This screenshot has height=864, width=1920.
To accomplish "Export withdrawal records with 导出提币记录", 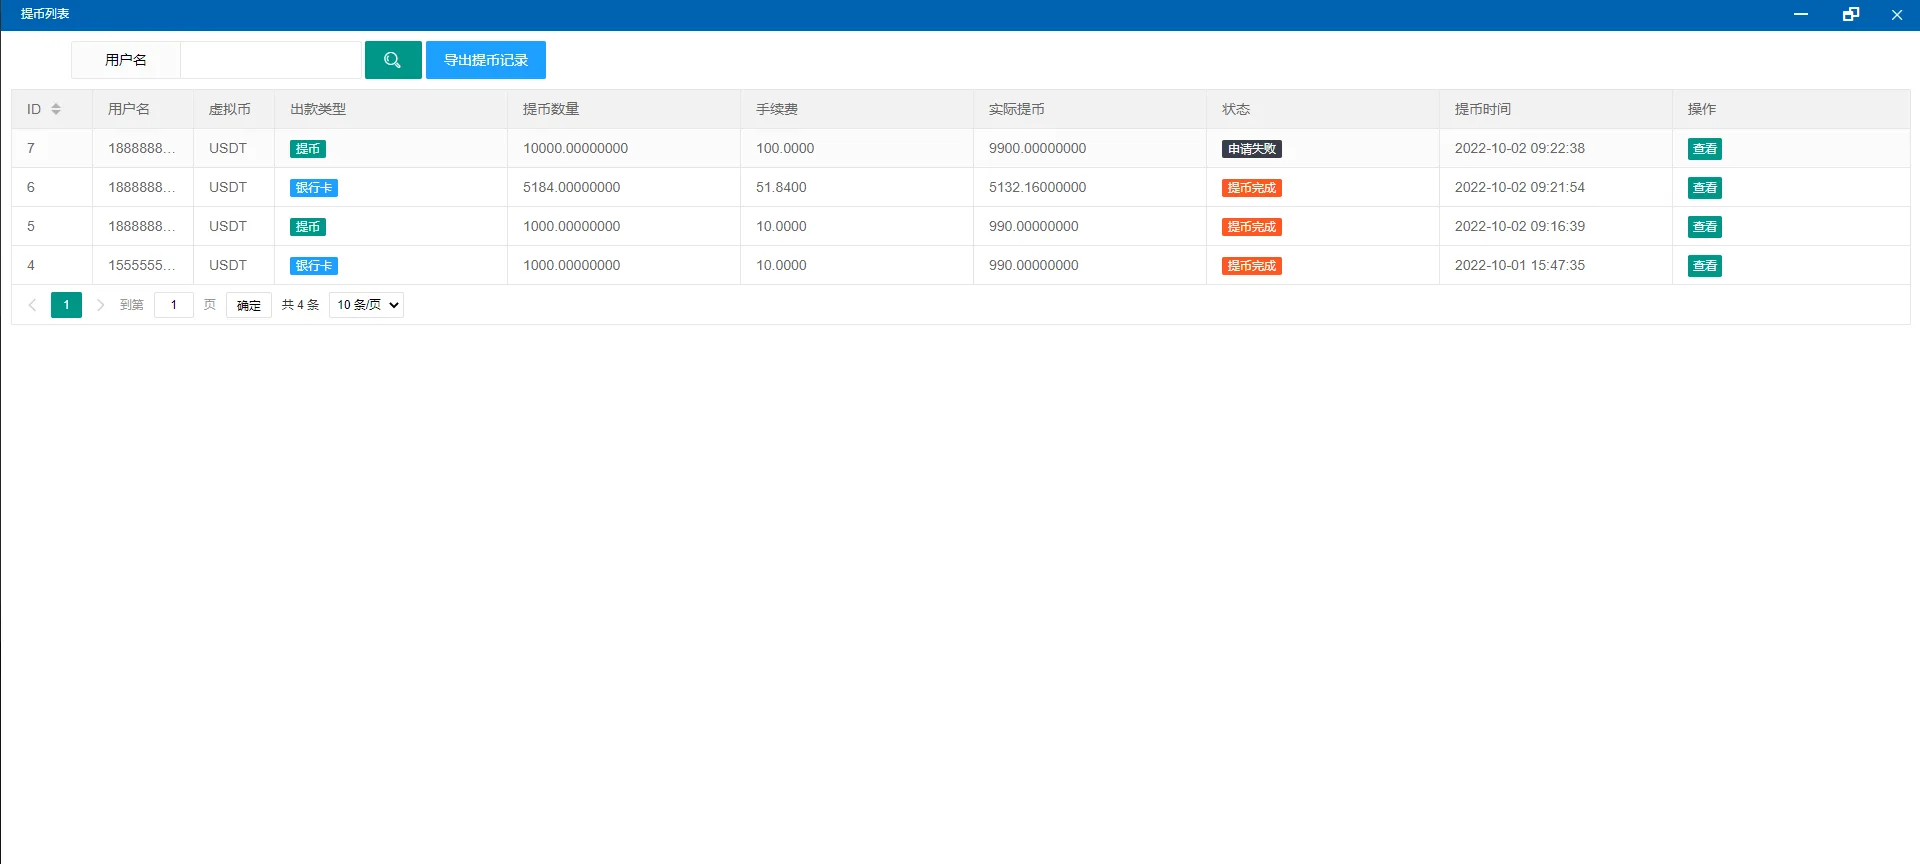I will (485, 60).
